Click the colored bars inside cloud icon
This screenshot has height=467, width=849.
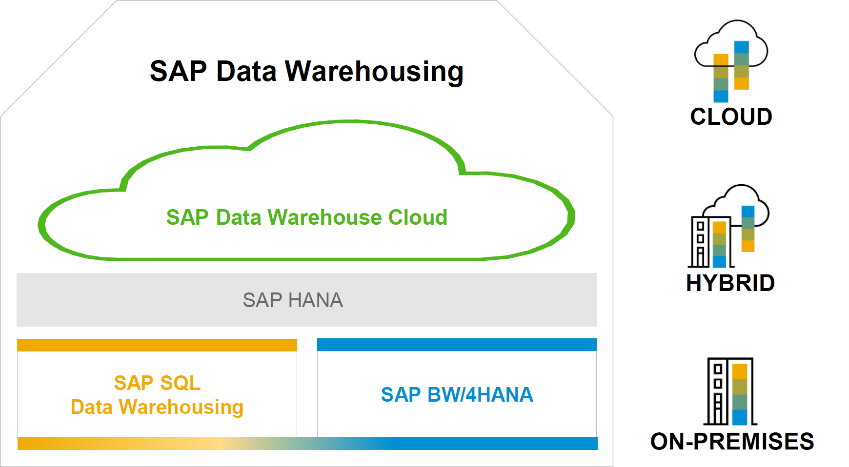pyautogui.click(x=732, y=71)
